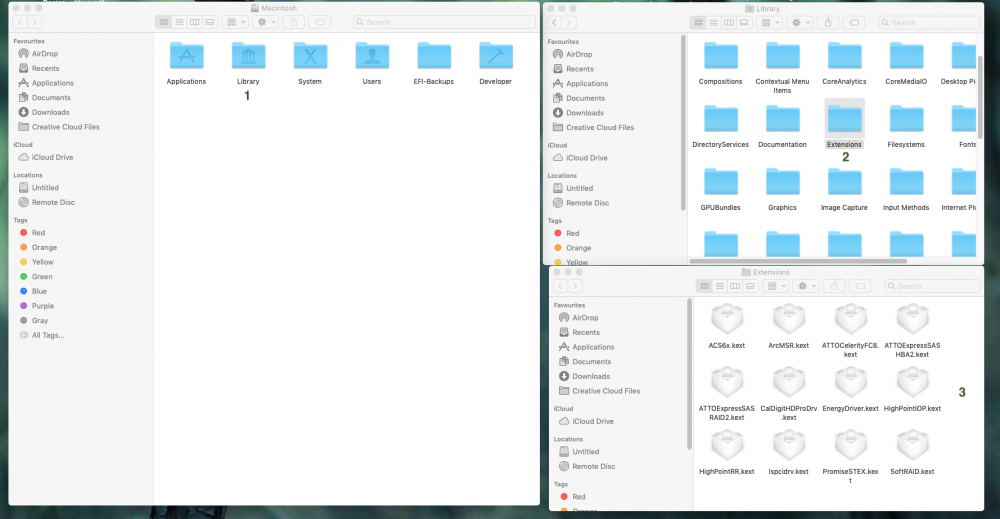The width and height of the screenshot is (1000, 519).
Task: Open the Image Capture folder
Action: pos(844,182)
